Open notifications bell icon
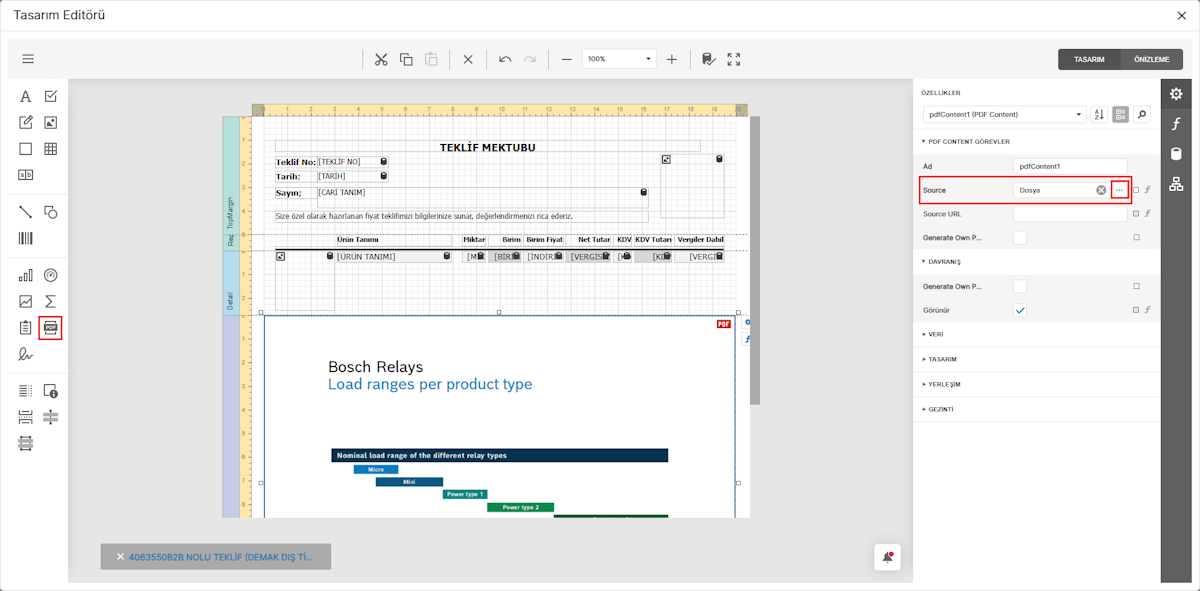The width and height of the screenshot is (1200, 591). pos(888,557)
